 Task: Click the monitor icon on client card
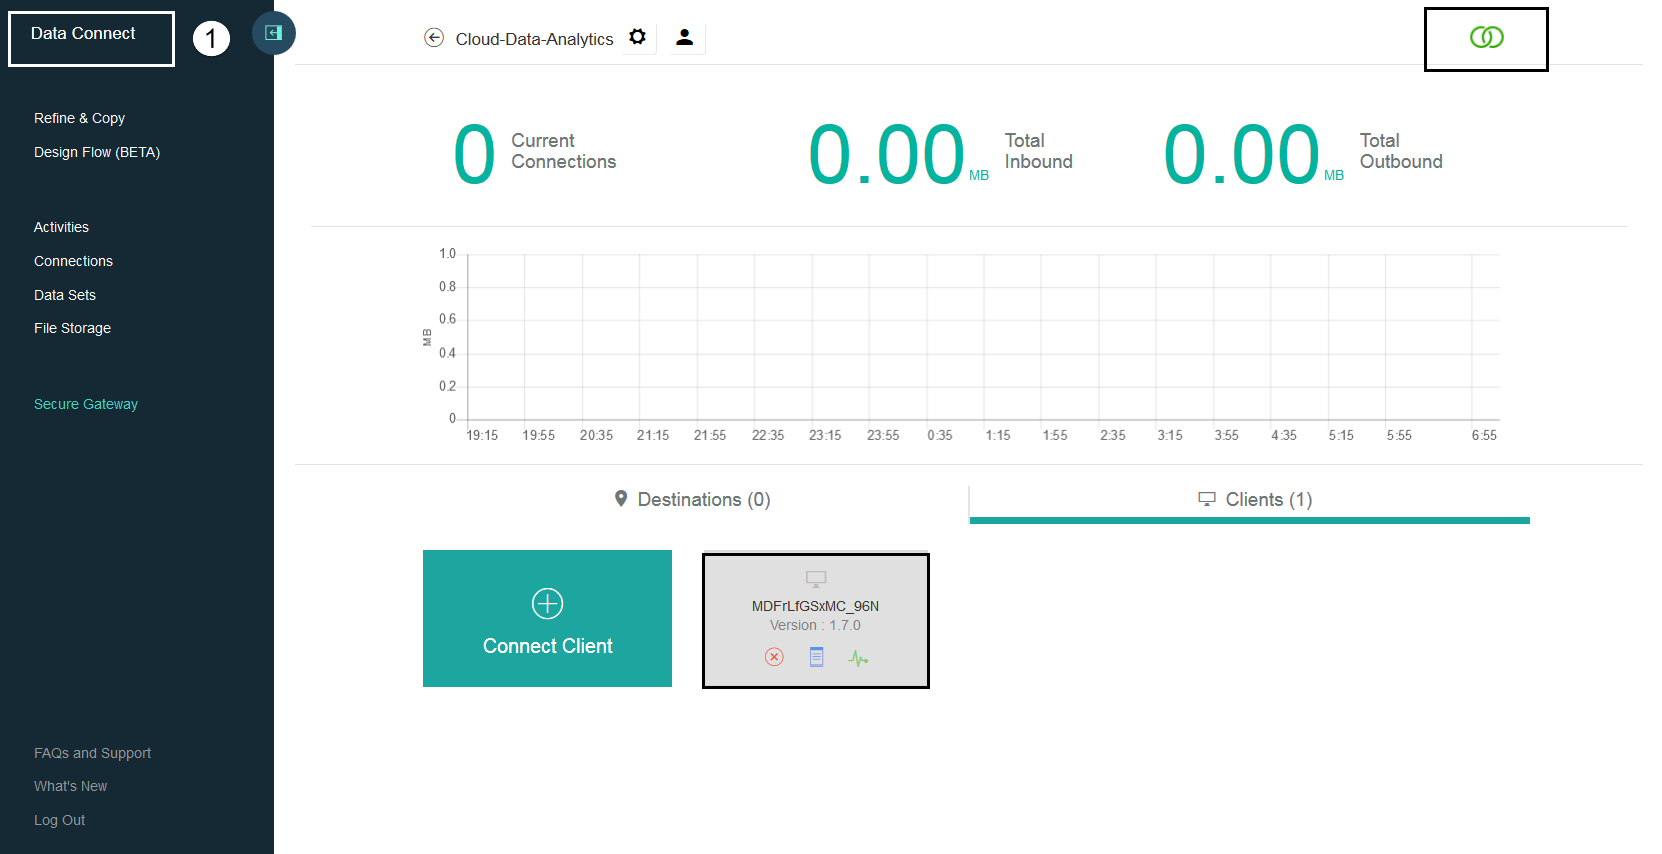(x=816, y=578)
